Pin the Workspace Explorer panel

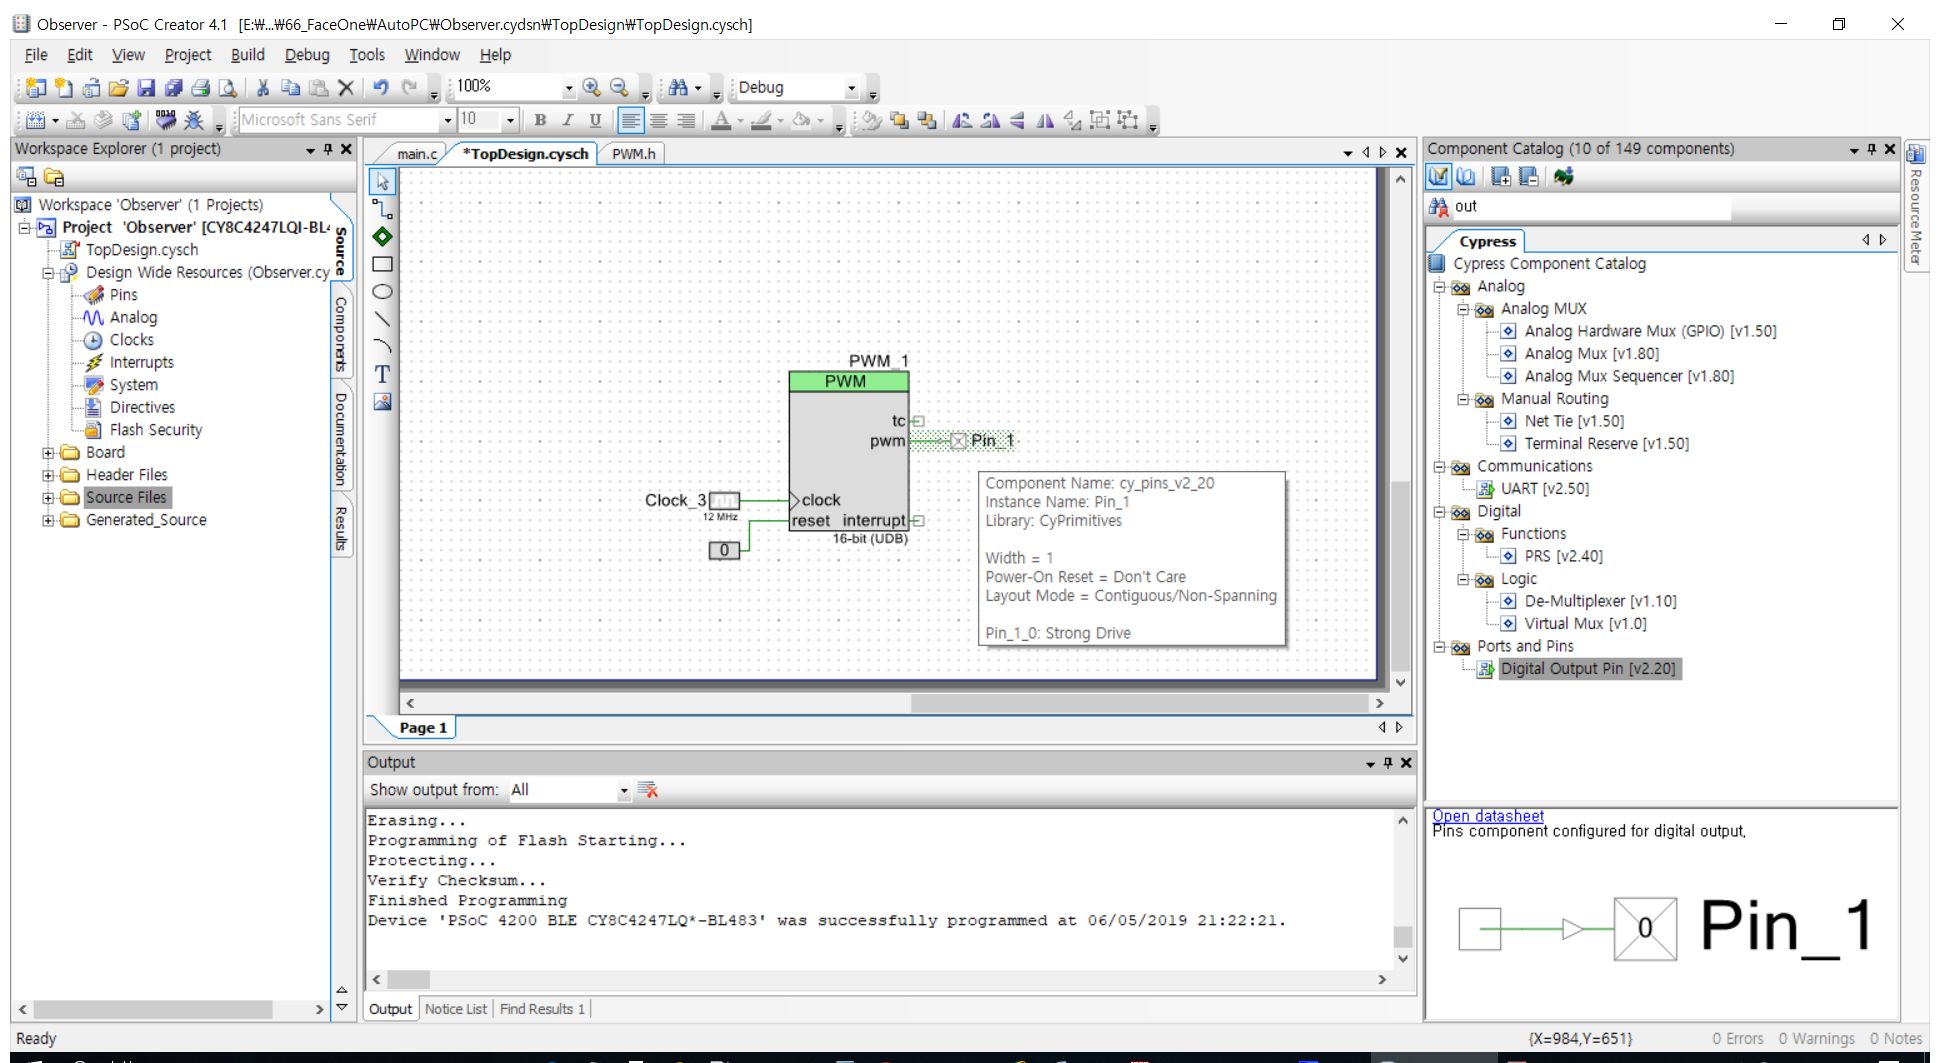pyautogui.click(x=328, y=149)
